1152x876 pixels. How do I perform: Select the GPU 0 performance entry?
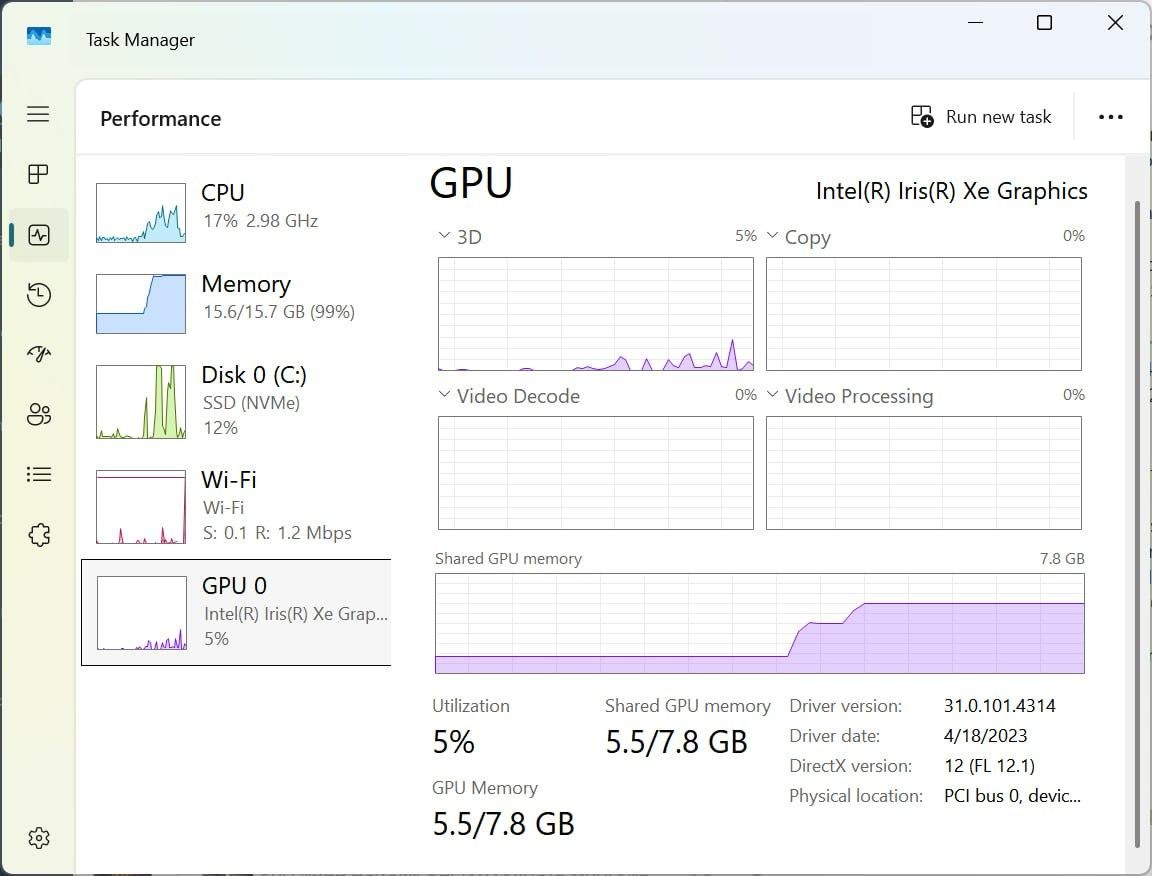pos(235,610)
